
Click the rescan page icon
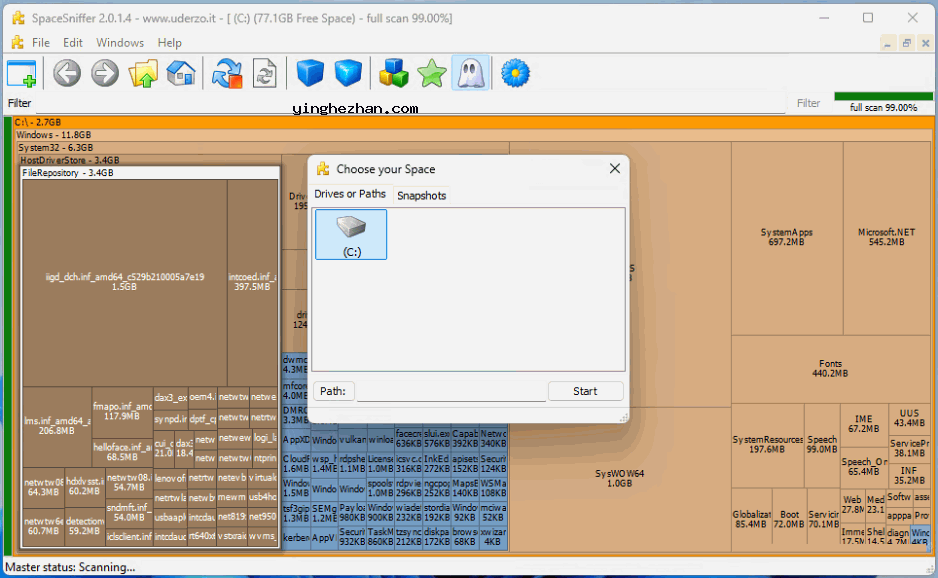coord(265,74)
